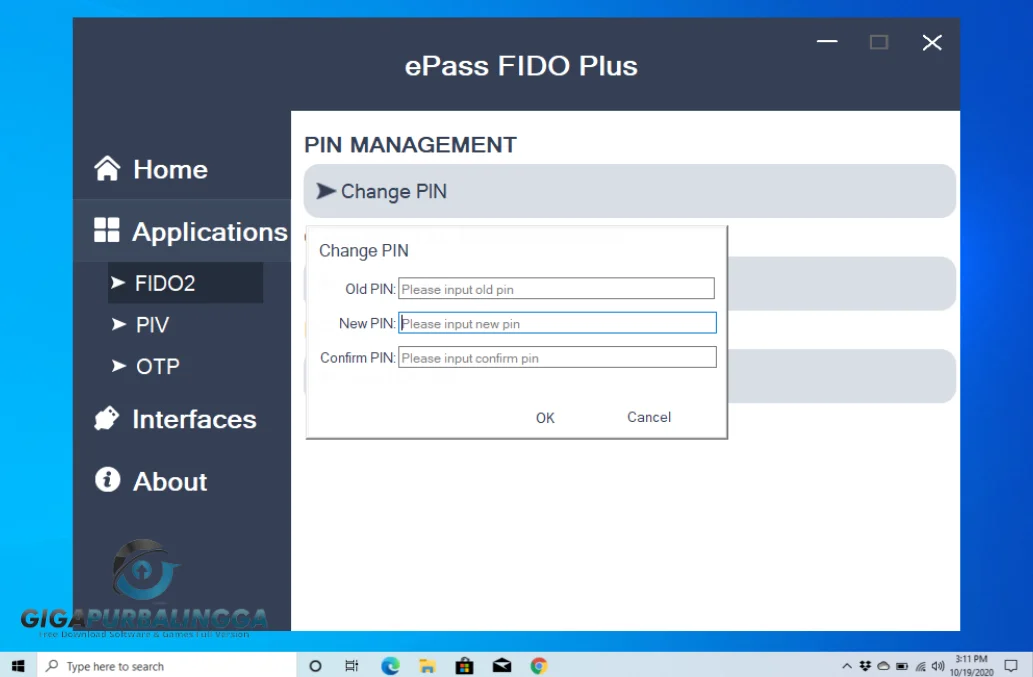Open the Mail app from taskbar

tap(502, 666)
